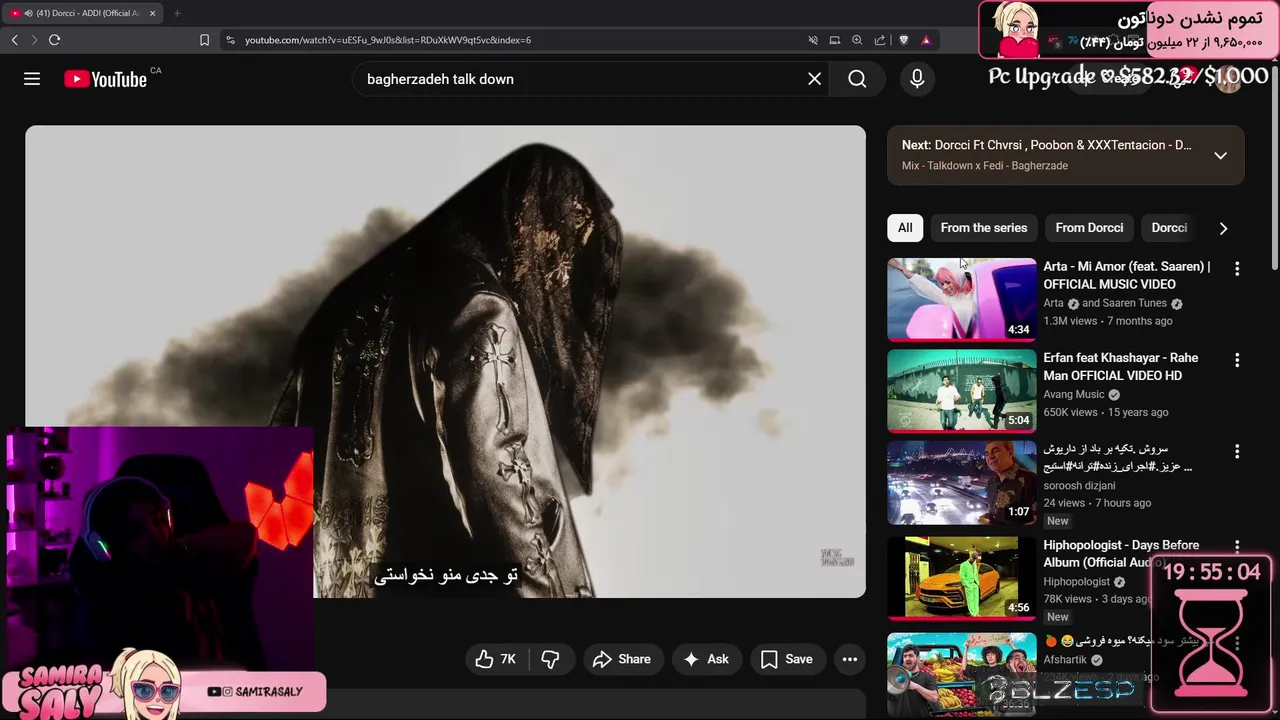Open Afshartik channel name

tap(1065, 660)
